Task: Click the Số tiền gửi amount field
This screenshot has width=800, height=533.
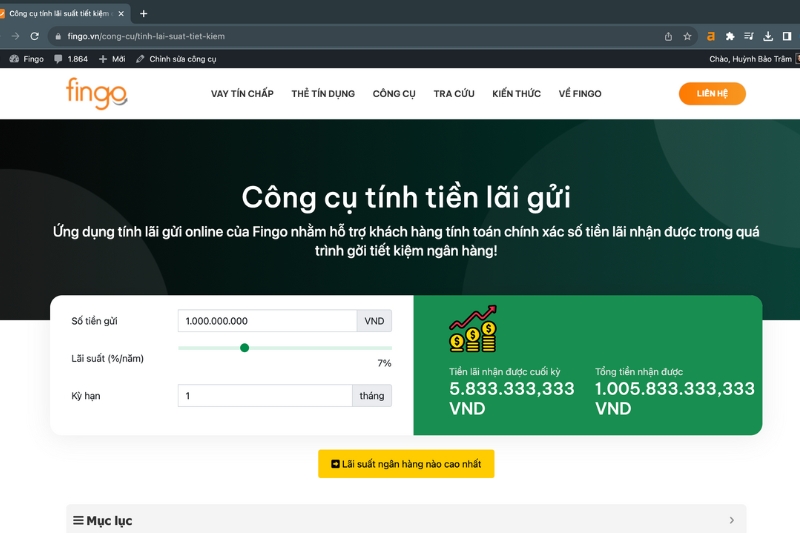Action: click(267, 321)
